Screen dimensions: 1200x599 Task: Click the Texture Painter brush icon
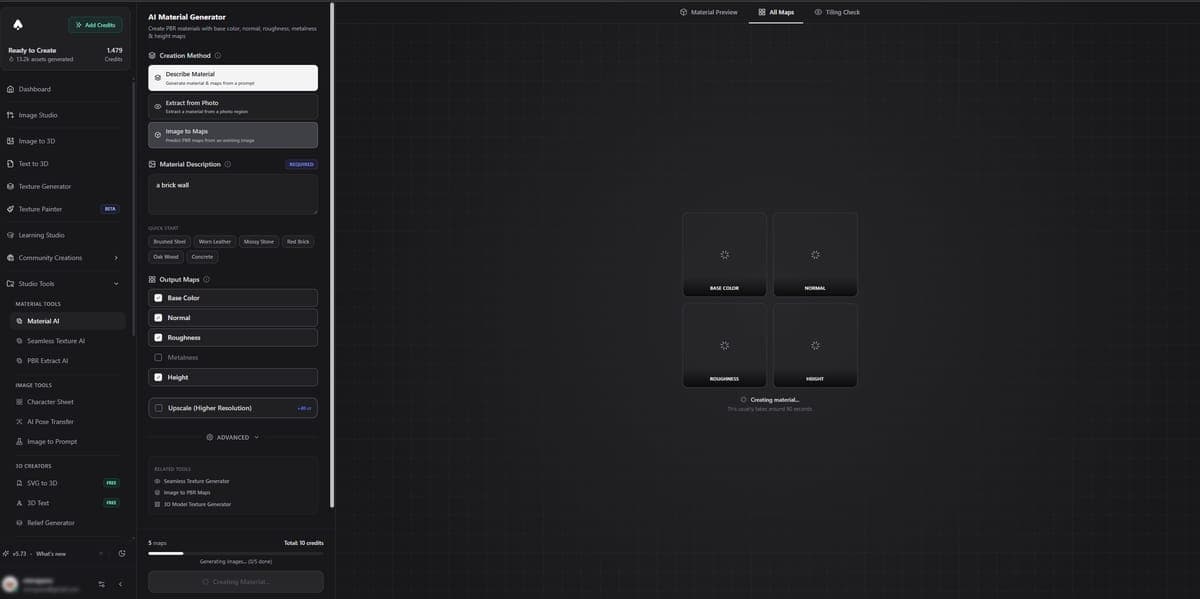(10, 209)
